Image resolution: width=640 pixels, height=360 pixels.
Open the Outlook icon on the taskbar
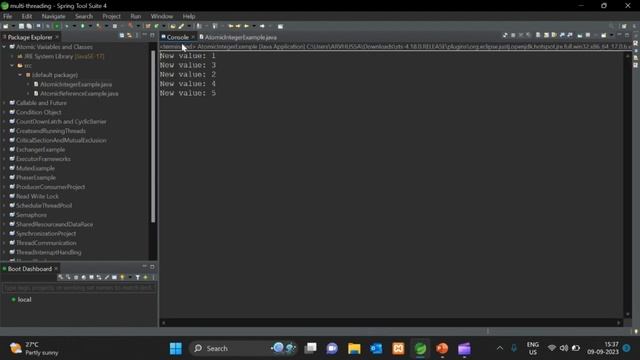coord(376,349)
